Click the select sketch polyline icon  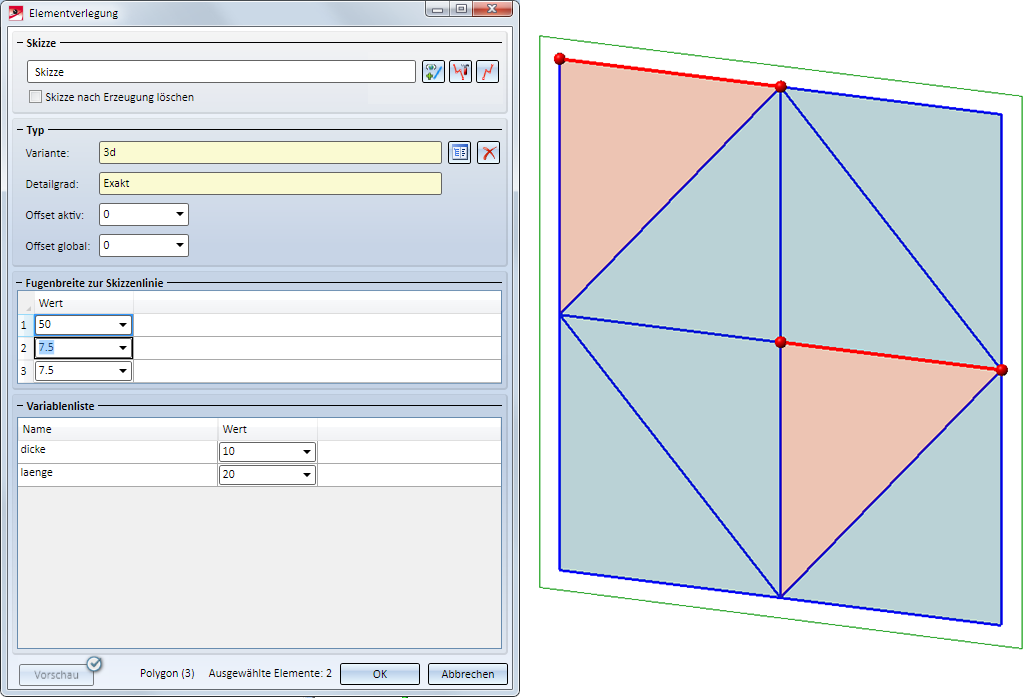(x=487, y=72)
